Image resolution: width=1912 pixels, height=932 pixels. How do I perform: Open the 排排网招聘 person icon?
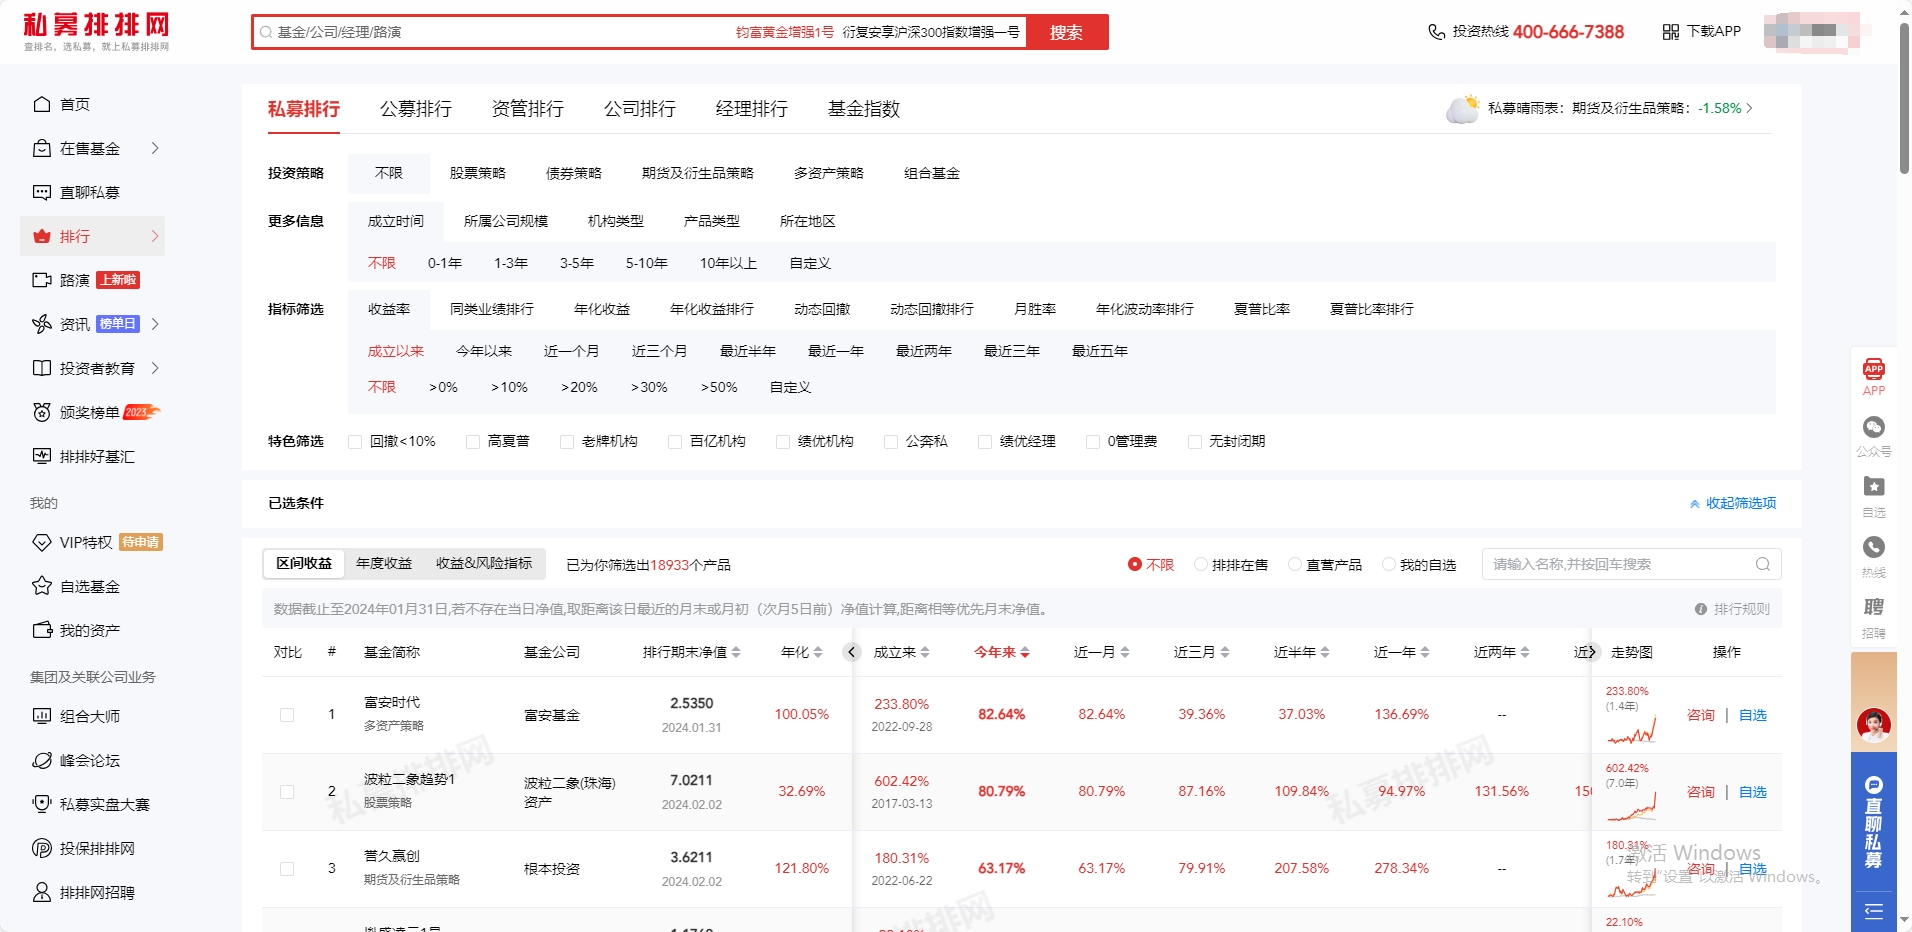coord(42,892)
